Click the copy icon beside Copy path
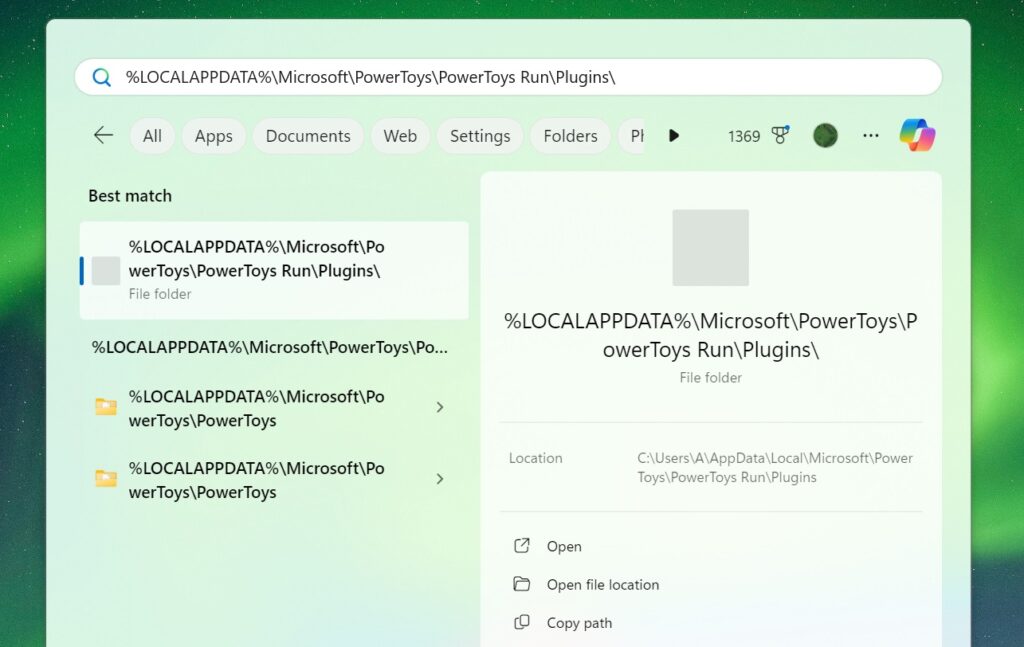This screenshot has height=647, width=1024. click(521, 622)
